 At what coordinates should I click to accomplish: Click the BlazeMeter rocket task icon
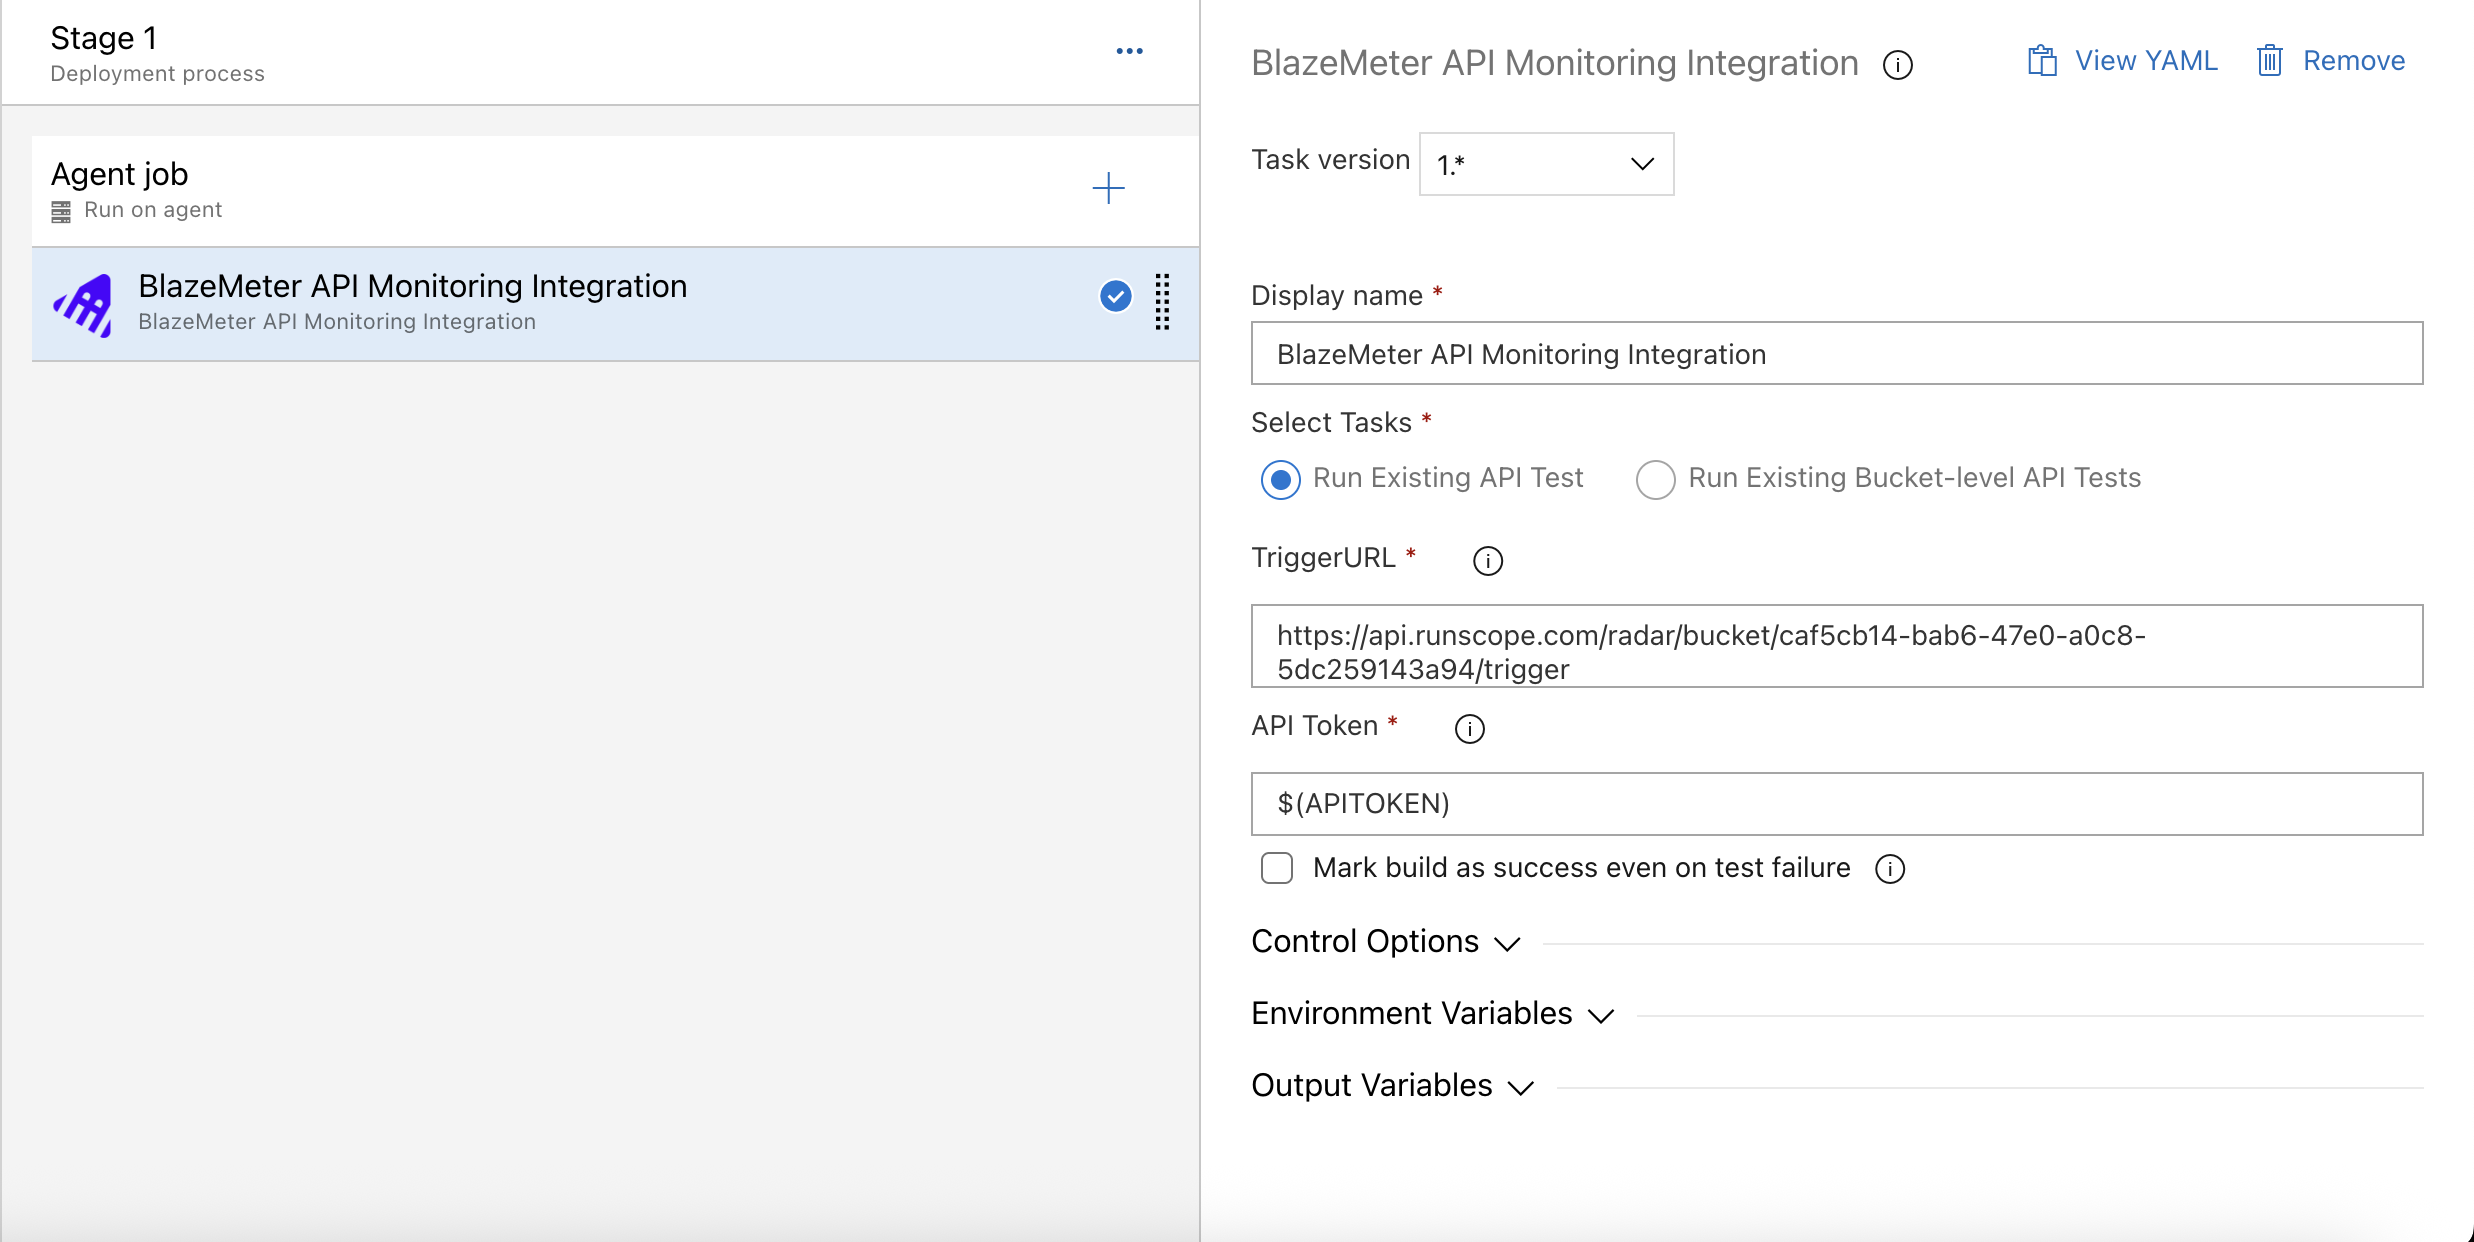84,304
